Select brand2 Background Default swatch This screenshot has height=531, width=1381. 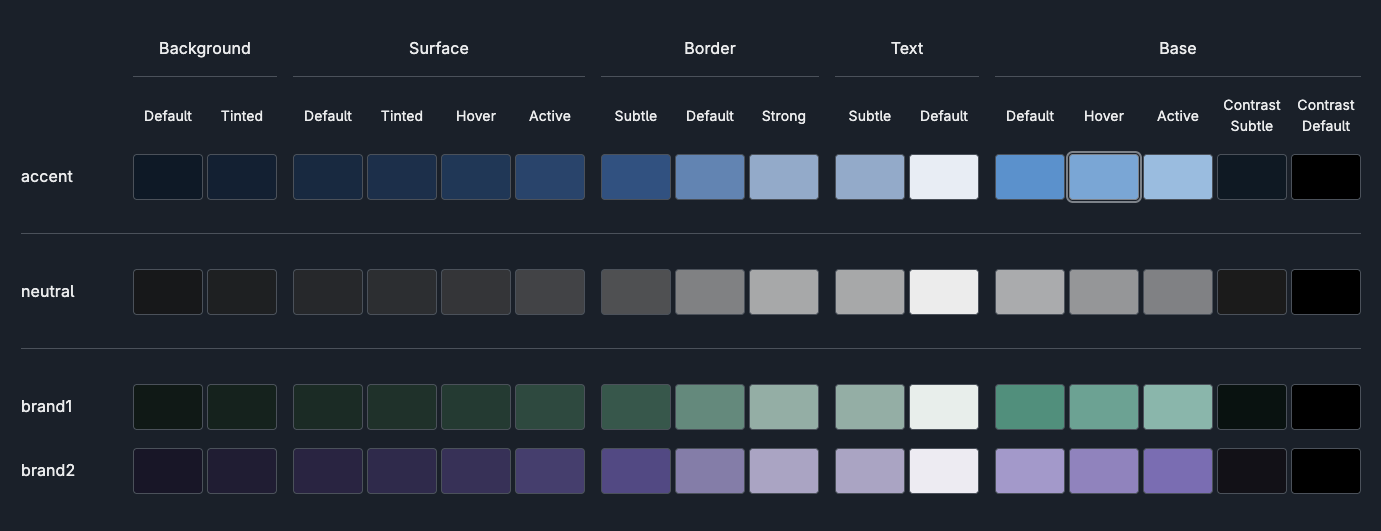(168, 471)
